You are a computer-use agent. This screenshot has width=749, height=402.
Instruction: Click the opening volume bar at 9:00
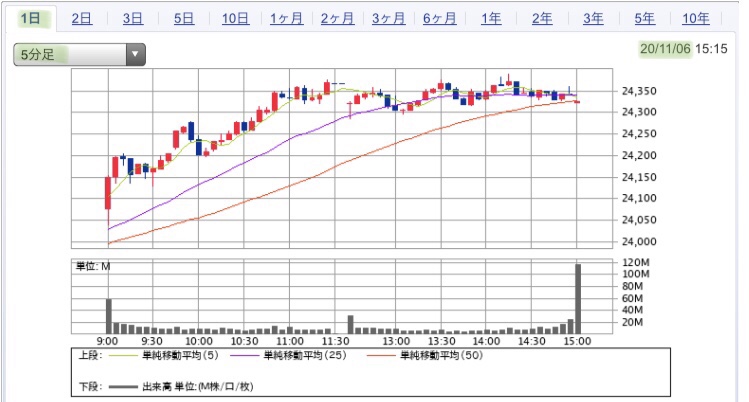point(108,316)
